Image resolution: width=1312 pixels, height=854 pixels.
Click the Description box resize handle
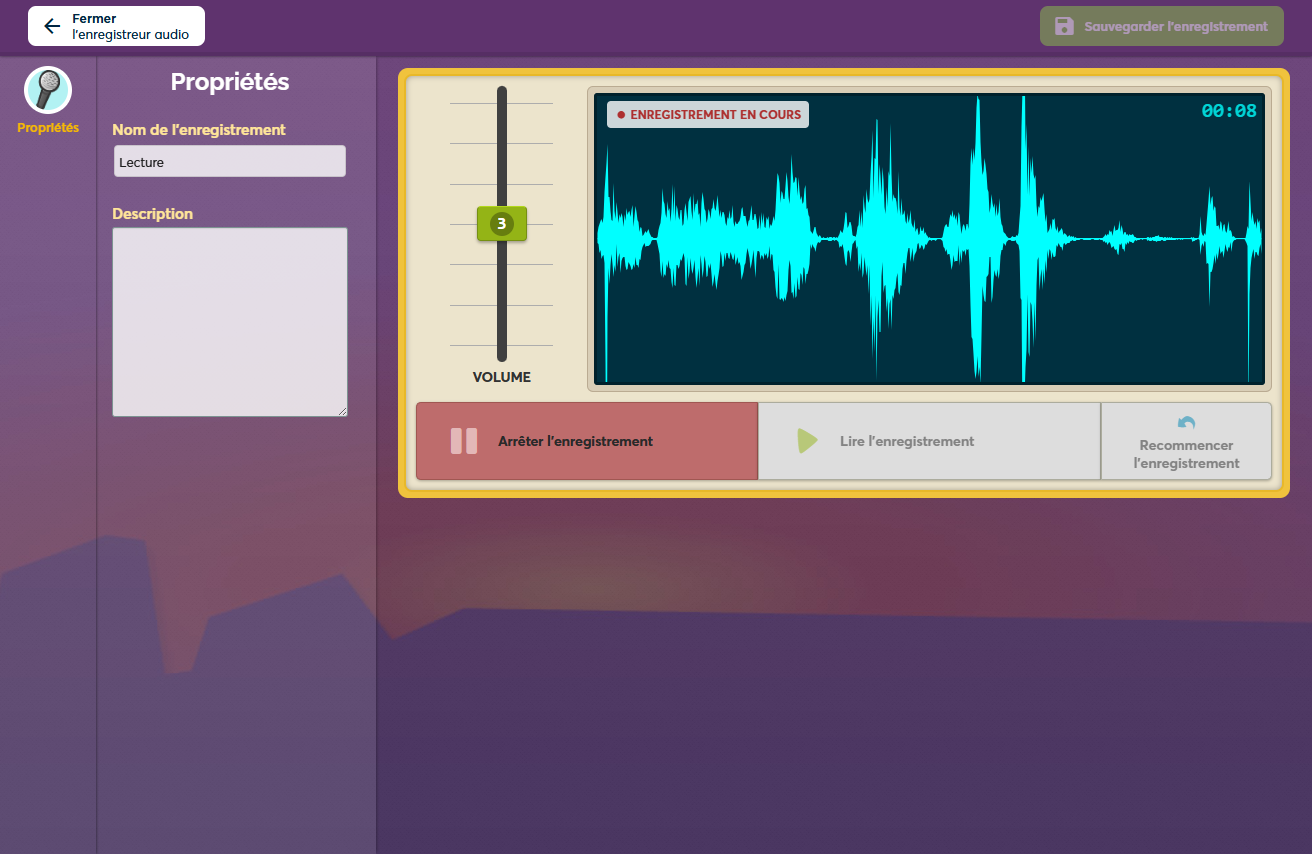342,411
